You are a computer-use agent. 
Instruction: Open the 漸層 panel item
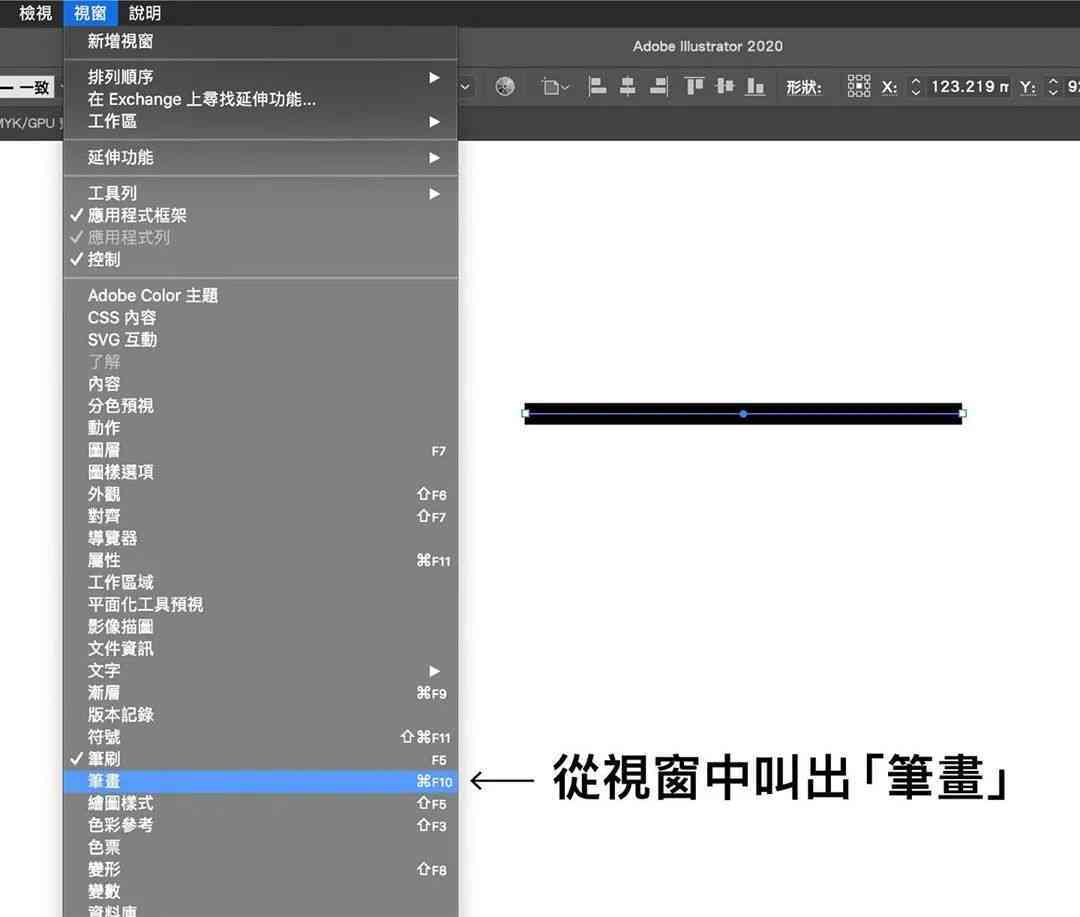[x=260, y=693]
